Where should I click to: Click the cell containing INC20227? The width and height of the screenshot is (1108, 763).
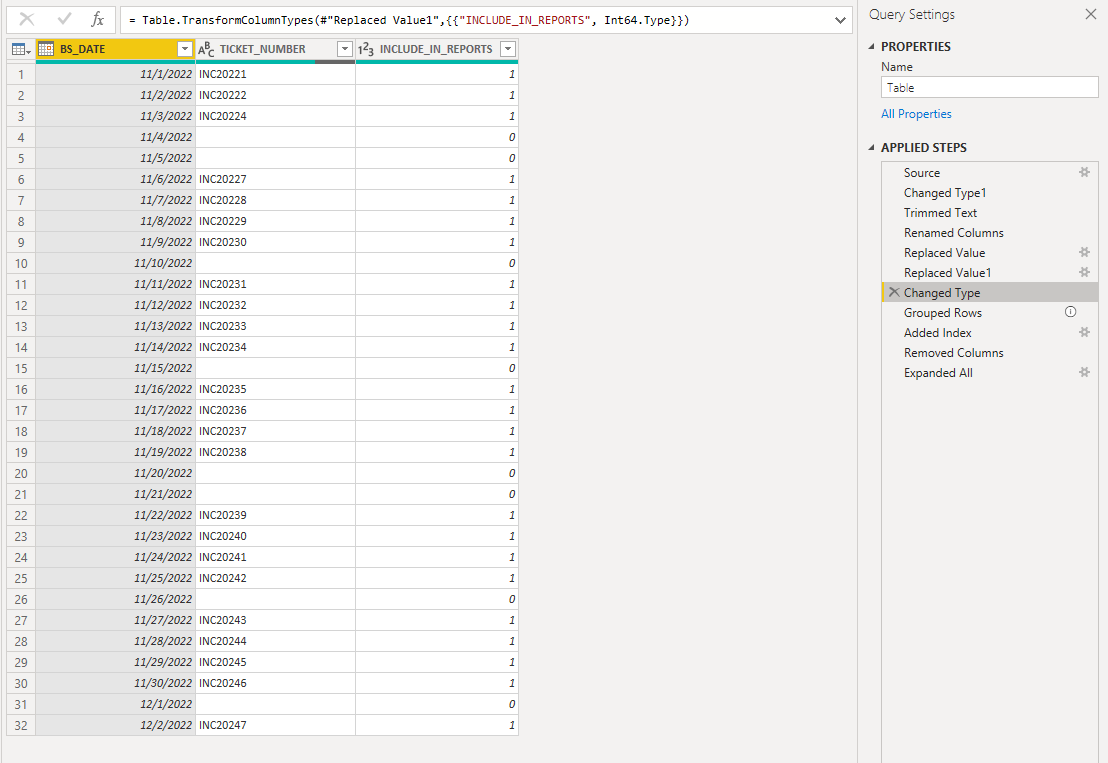276,179
